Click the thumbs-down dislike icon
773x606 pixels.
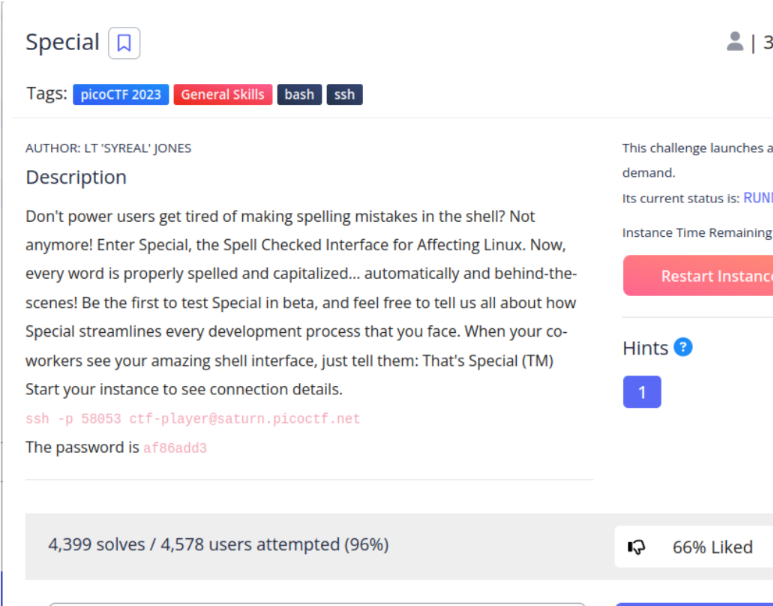coord(636,547)
